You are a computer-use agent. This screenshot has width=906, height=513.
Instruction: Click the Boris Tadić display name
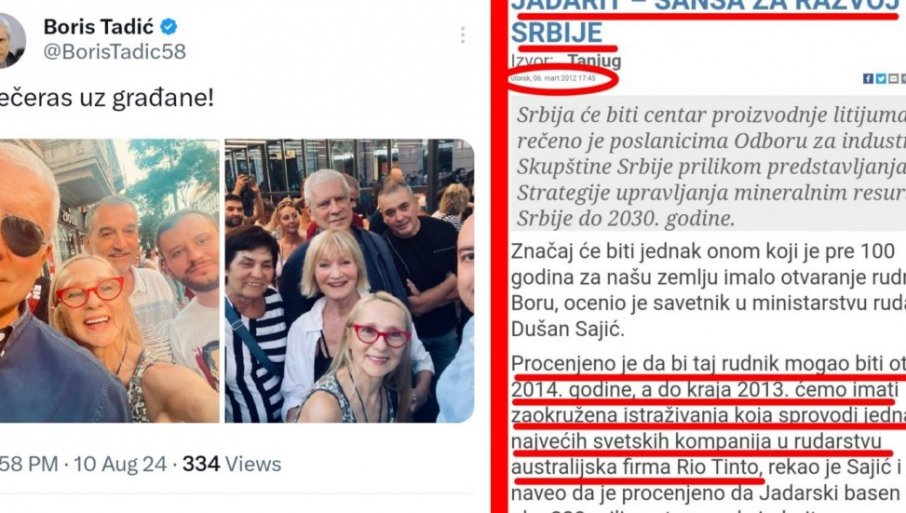coord(99,27)
